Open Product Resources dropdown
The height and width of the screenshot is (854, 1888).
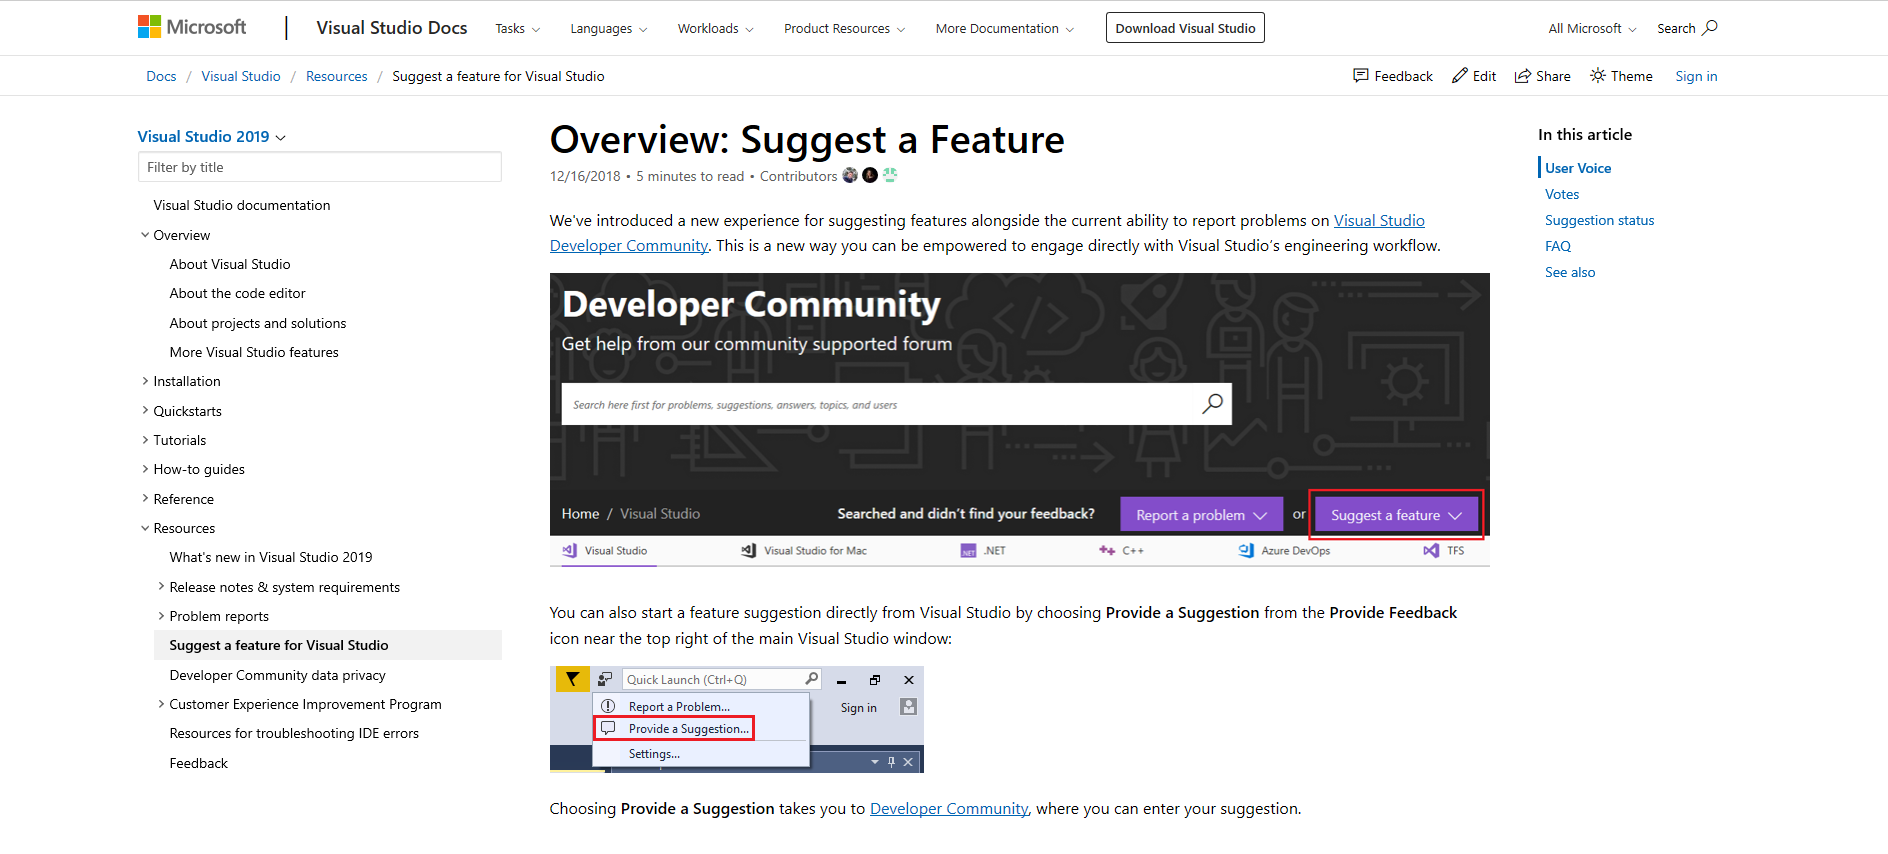pos(845,28)
